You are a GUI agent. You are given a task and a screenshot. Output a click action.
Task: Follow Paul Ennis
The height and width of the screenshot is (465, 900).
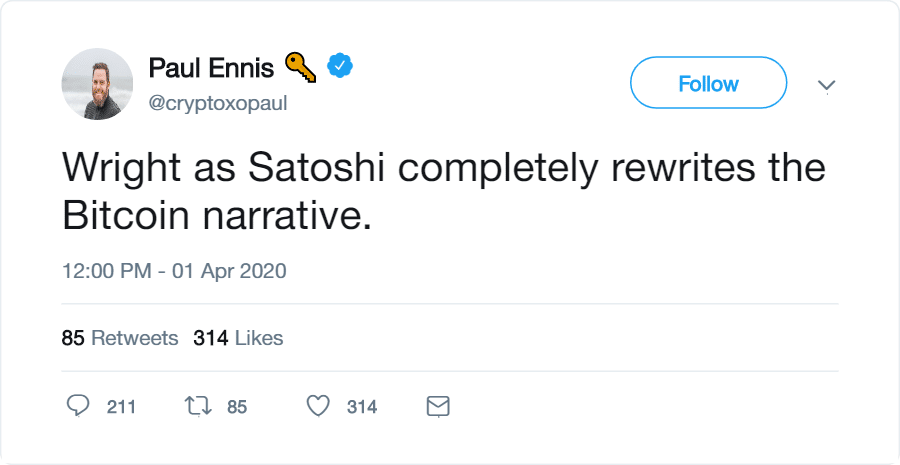click(x=708, y=84)
